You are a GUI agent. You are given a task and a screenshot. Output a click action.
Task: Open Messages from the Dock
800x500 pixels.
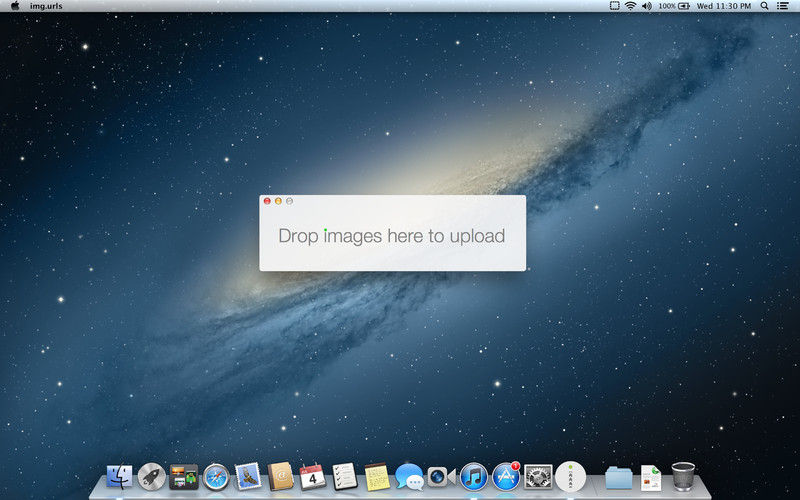[409, 477]
